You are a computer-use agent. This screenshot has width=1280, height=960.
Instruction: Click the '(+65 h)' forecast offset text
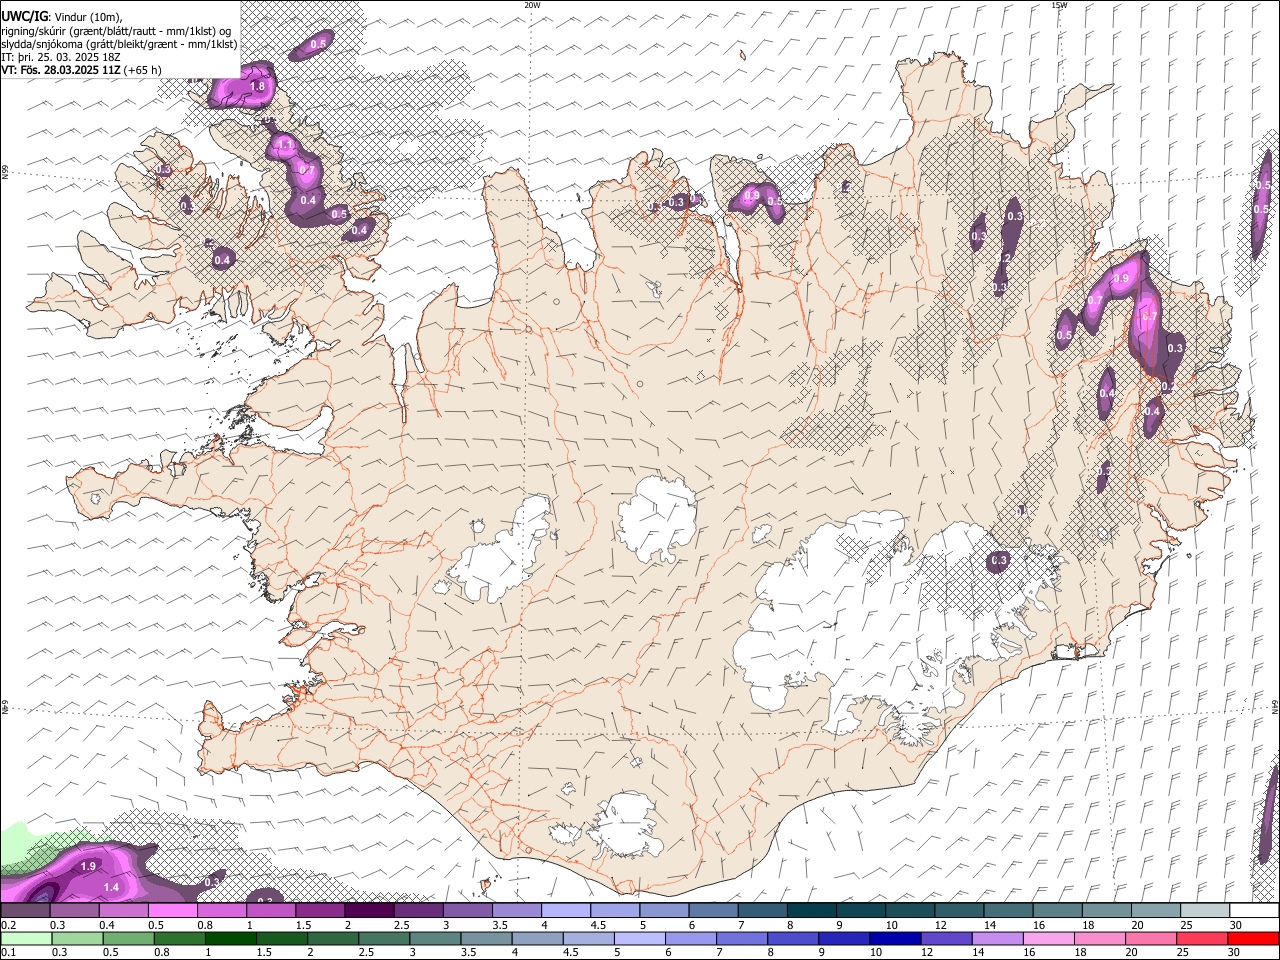pyautogui.click(x=143, y=70)
